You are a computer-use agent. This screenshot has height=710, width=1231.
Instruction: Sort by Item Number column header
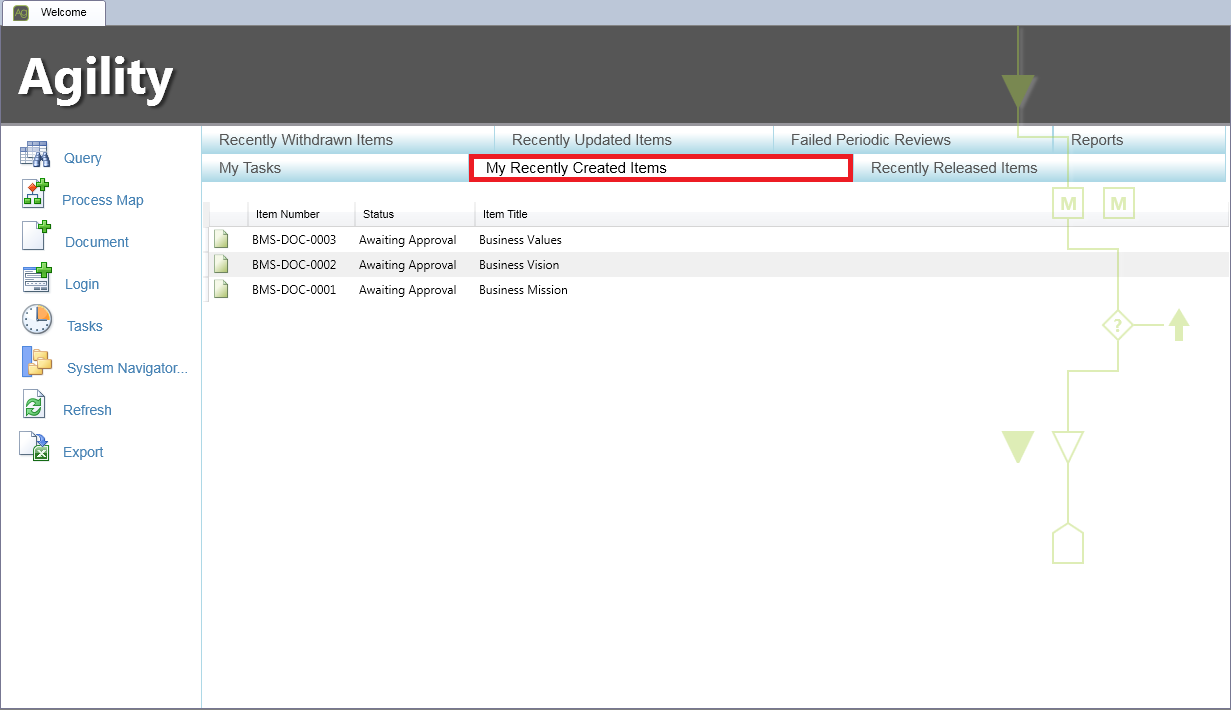click(301, 214)
